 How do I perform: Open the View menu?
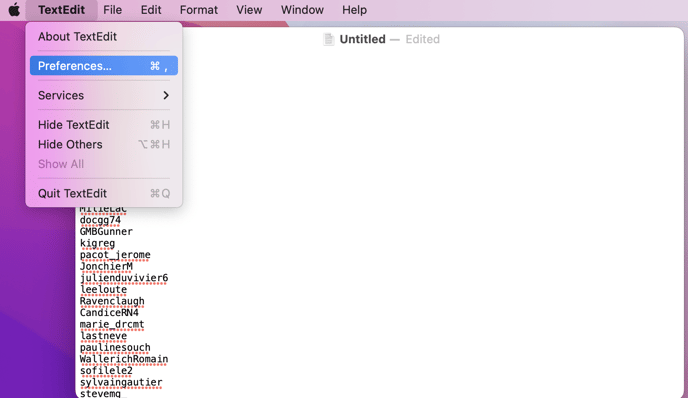(x=249, y=10)
